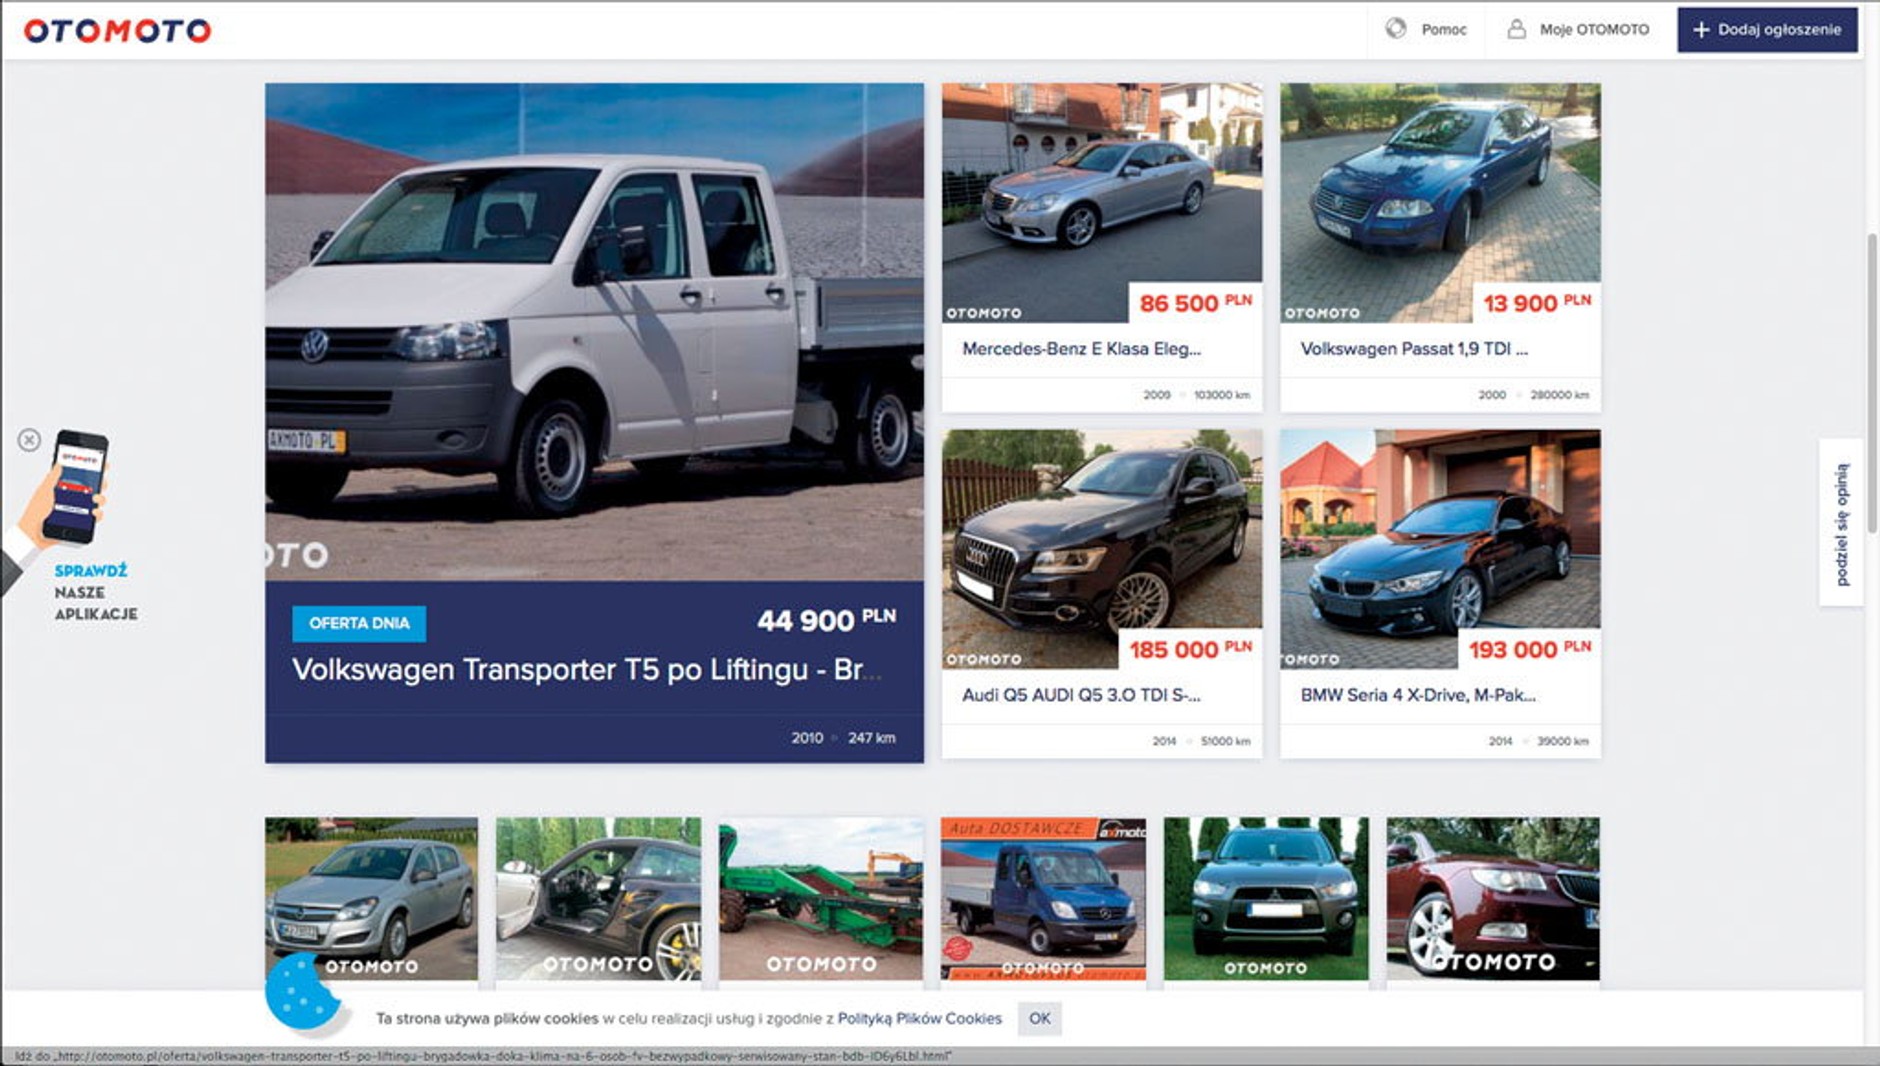Click the plus icon in Dodaj ogłoszenie
This screenshot has width=1880, height=1066.
point(1700,30)
